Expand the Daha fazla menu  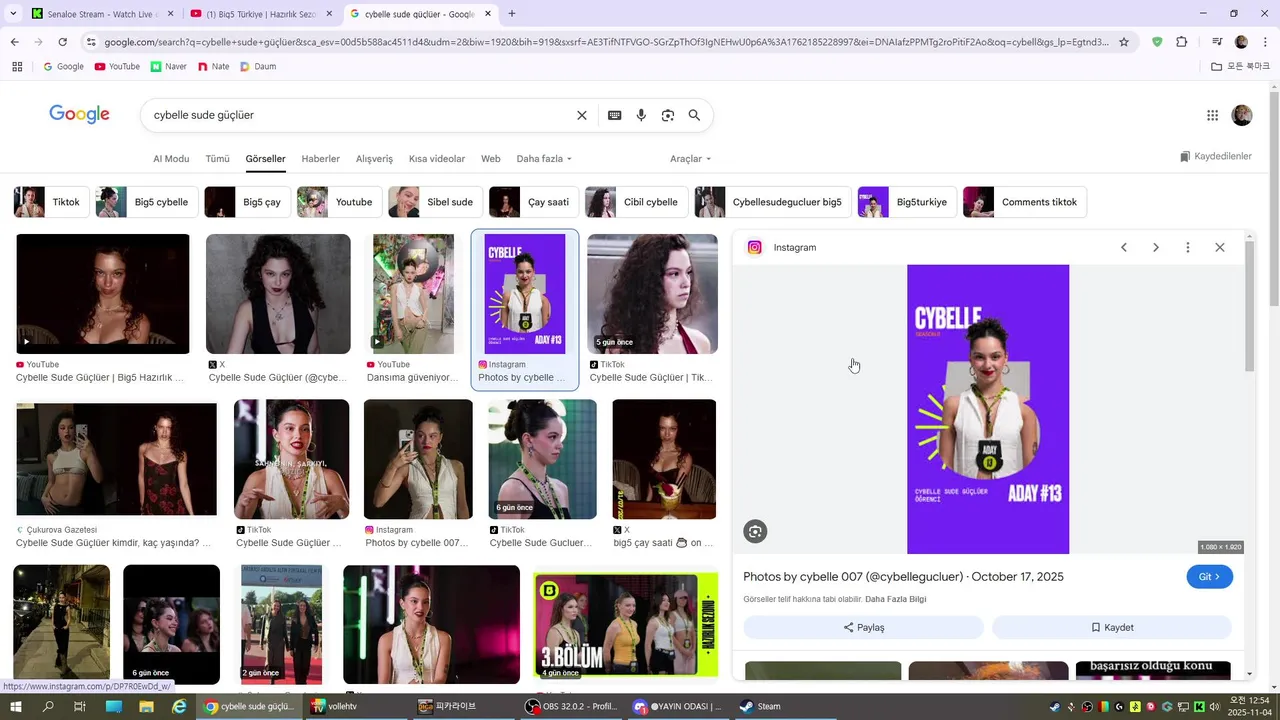point(544,159)
